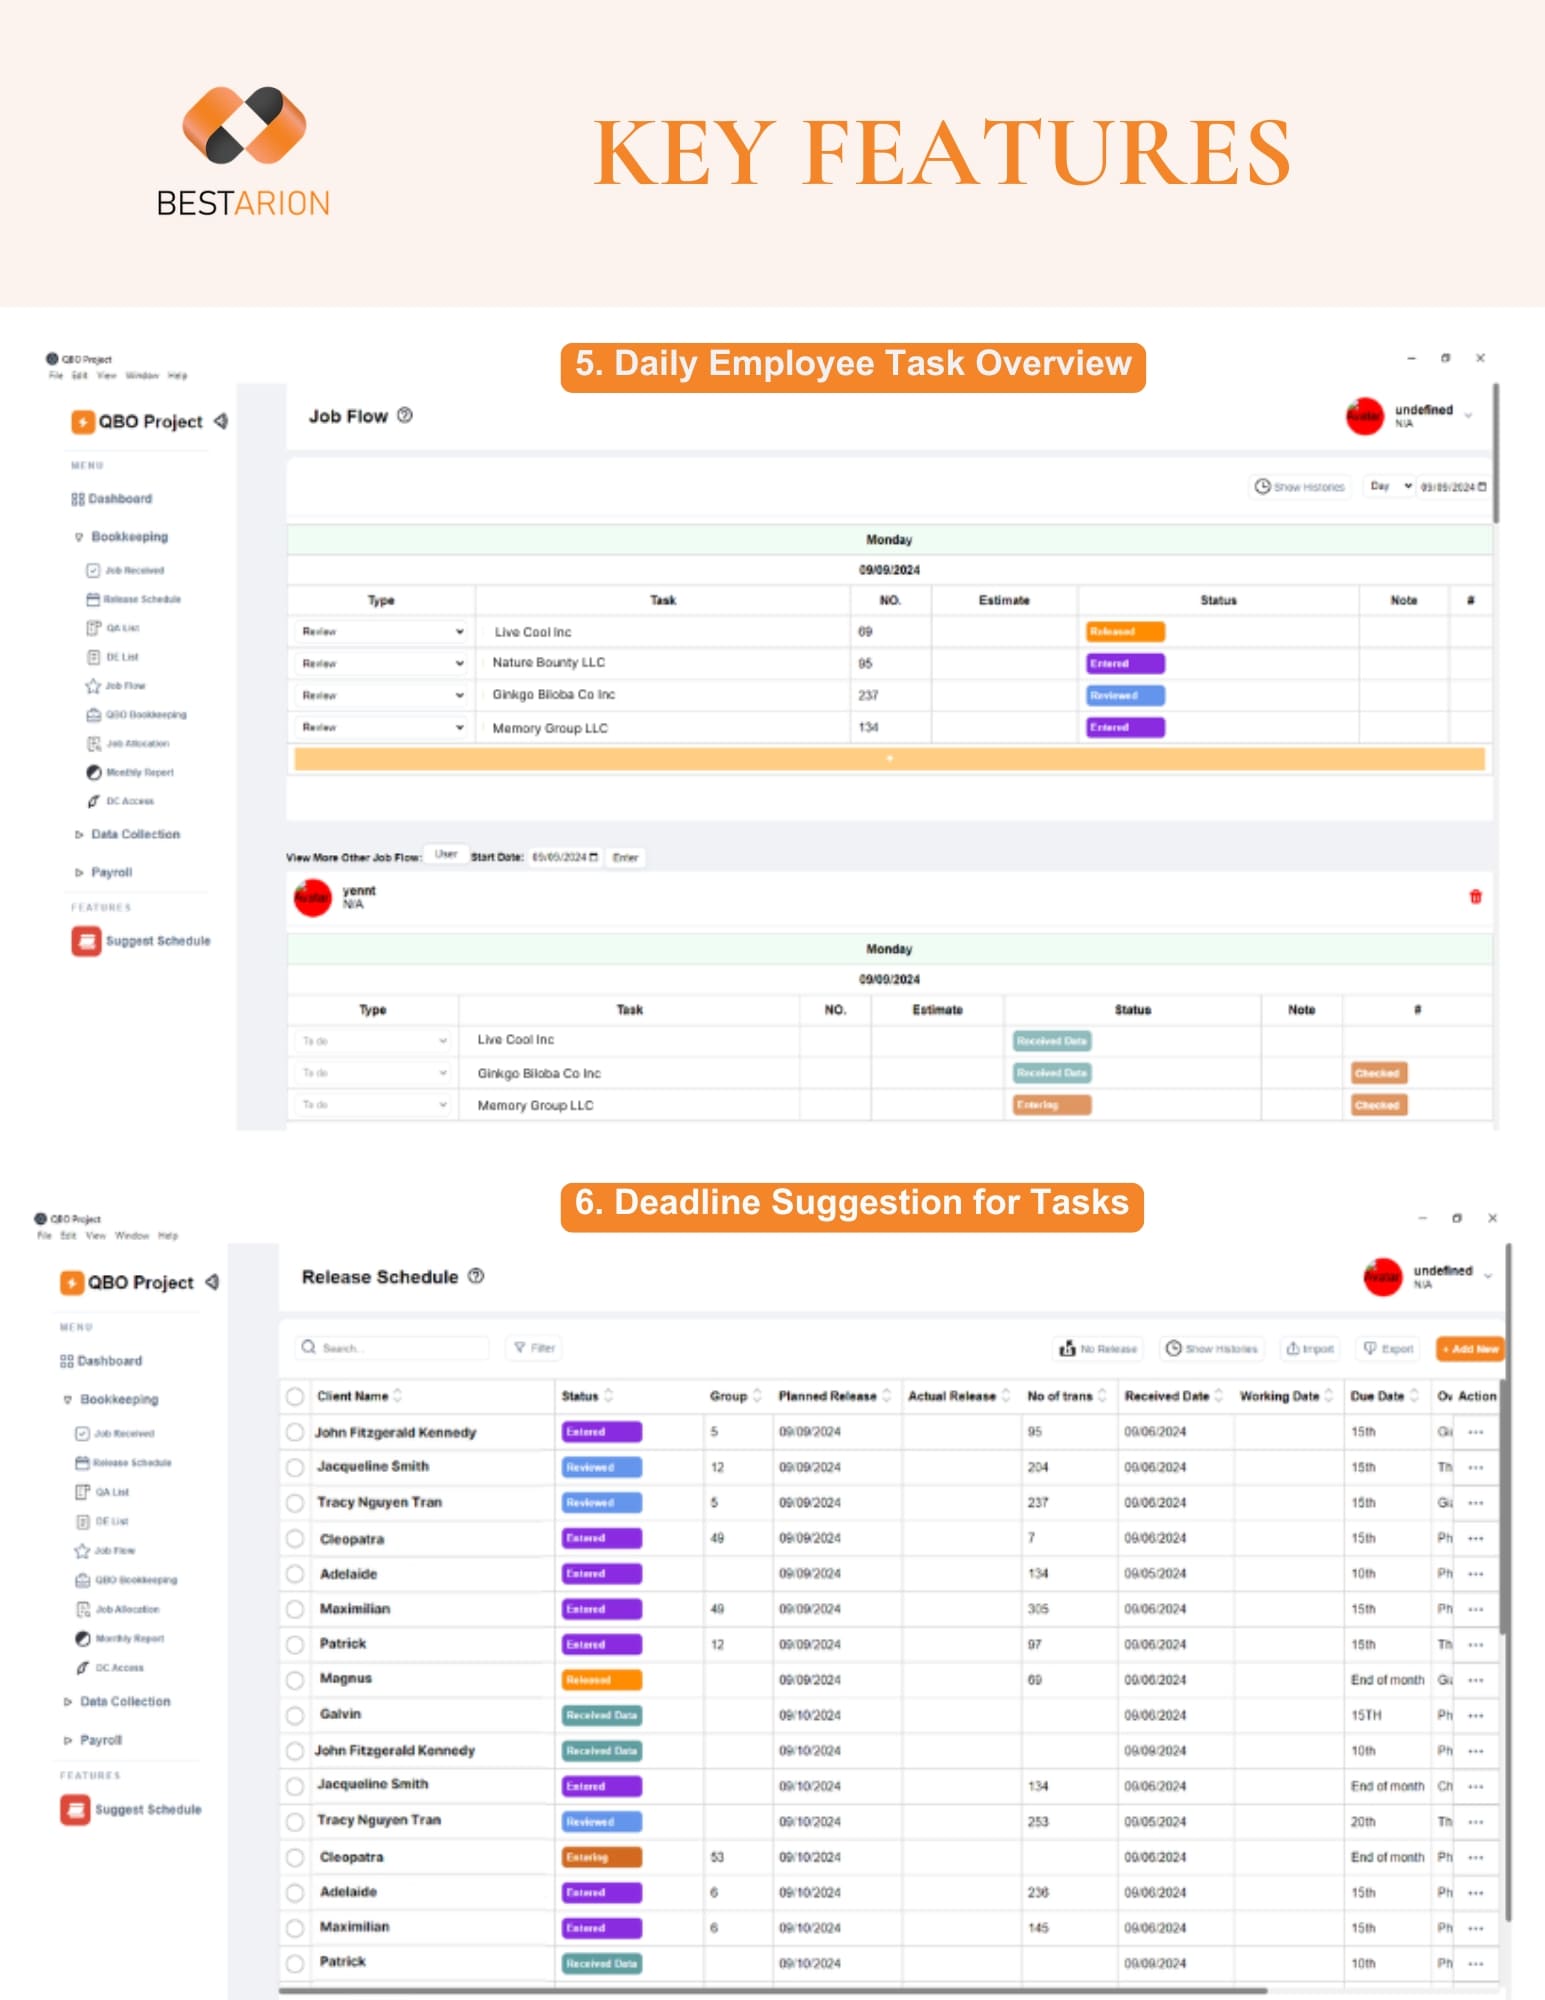Image resolution: width=1545 pixels, height=2000 pixels.
Task: Click No Release icon in Release Schedule toolbar
Action: coord(1067,1348)
